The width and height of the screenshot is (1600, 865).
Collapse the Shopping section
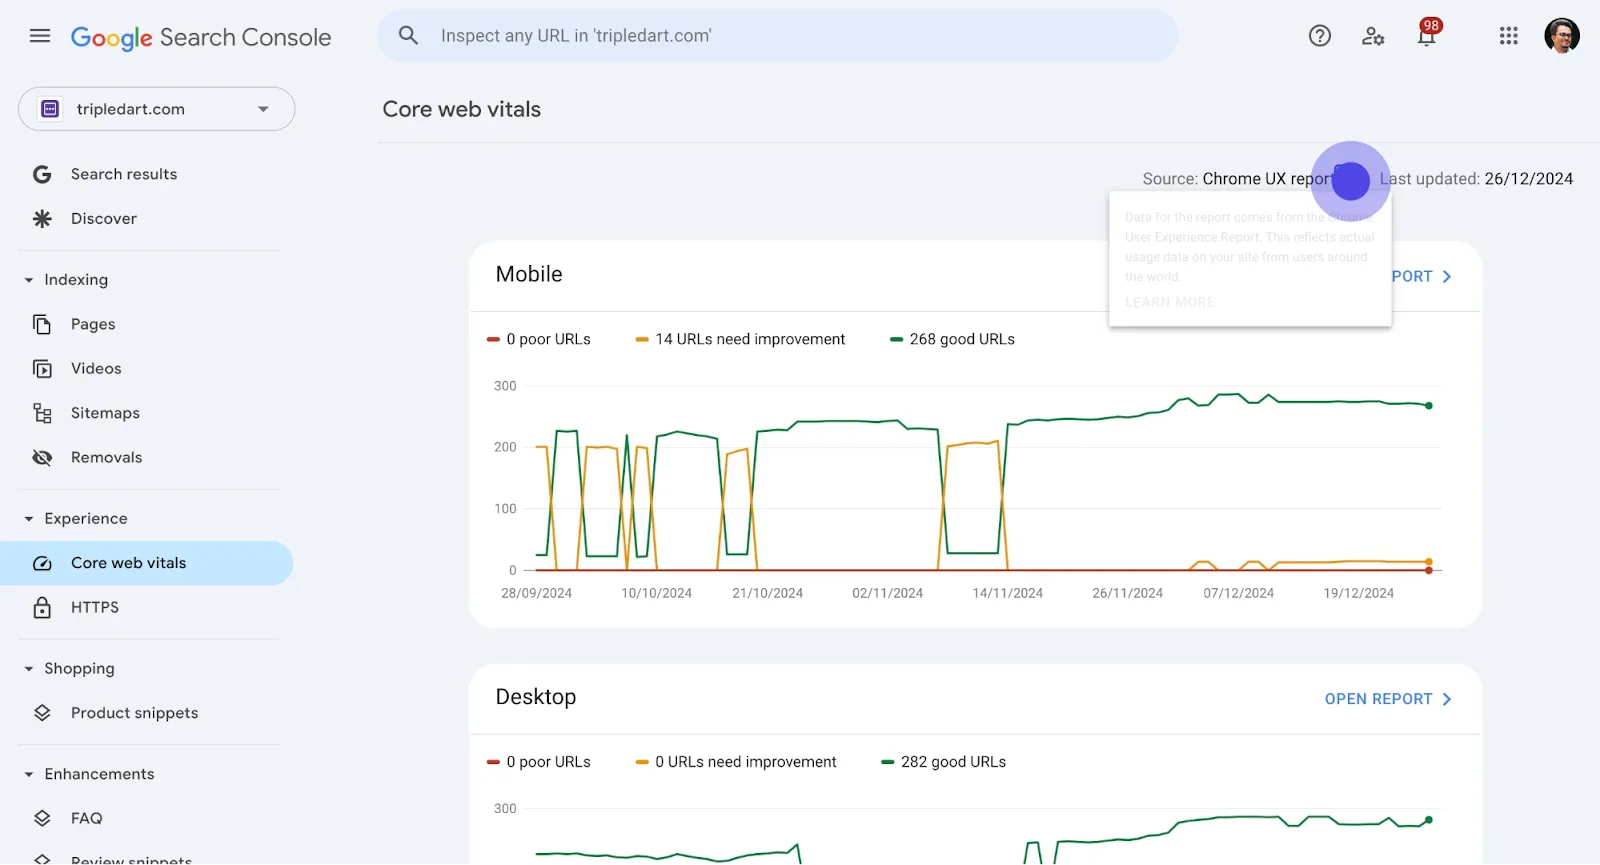coord(29,669)
